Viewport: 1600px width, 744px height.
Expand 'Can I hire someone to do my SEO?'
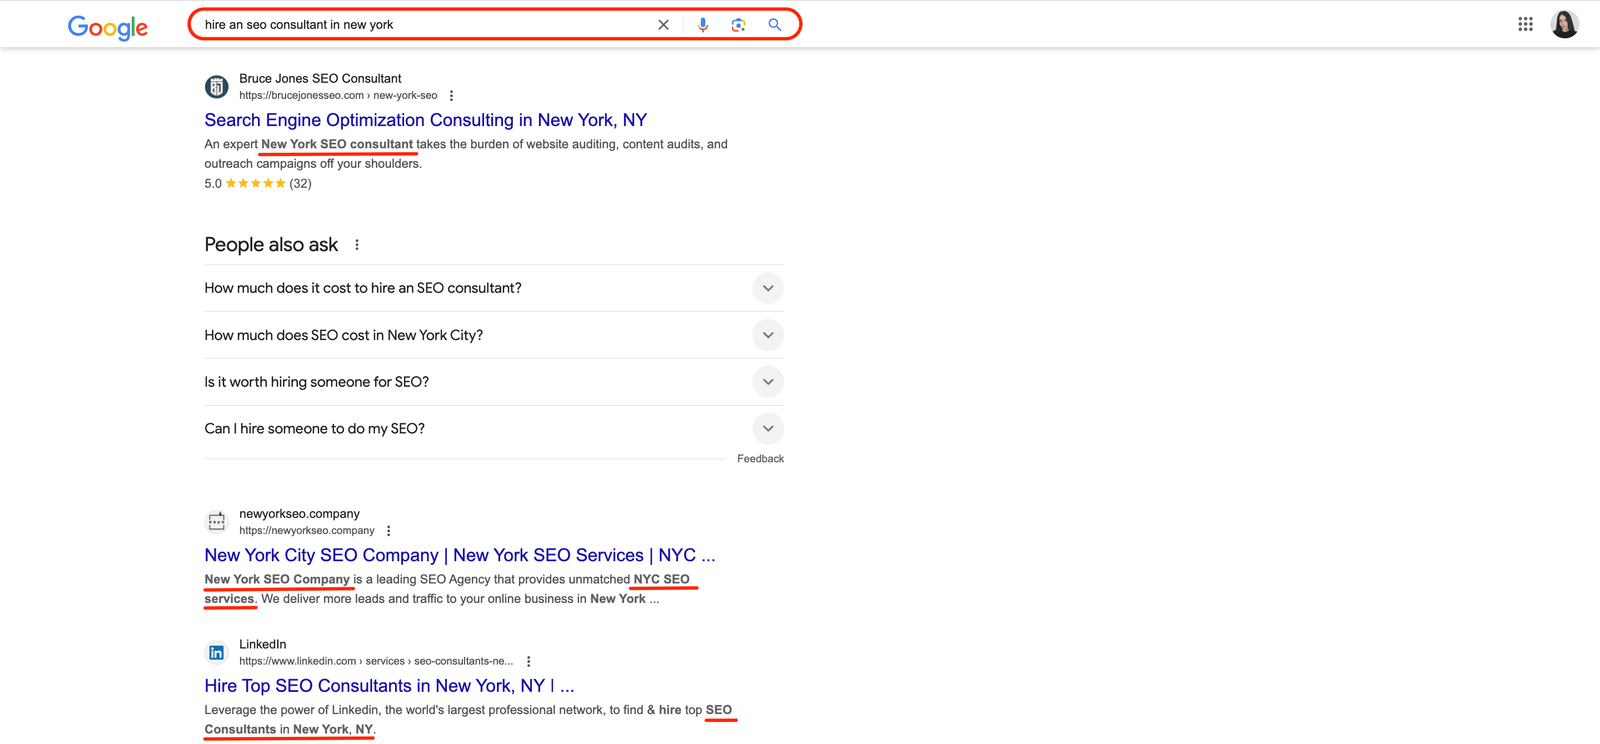click(494, 429)
